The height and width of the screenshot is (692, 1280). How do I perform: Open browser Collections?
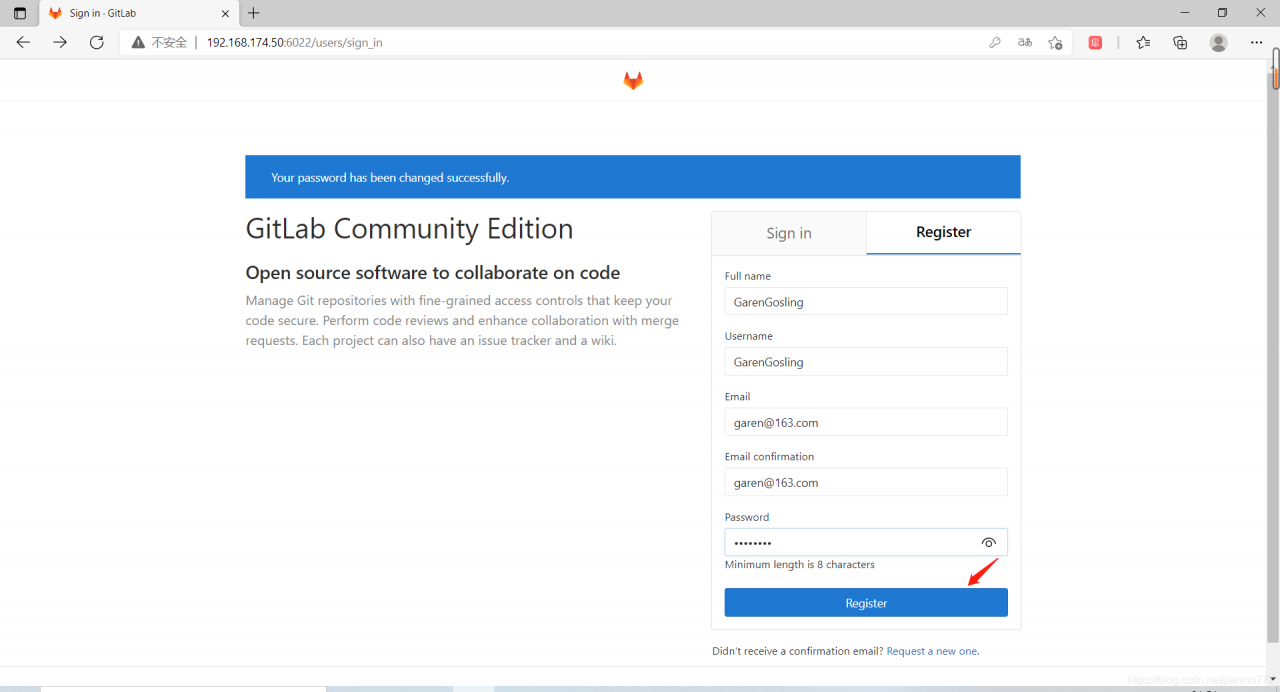pyautogui.click(x=1180, y=42)
